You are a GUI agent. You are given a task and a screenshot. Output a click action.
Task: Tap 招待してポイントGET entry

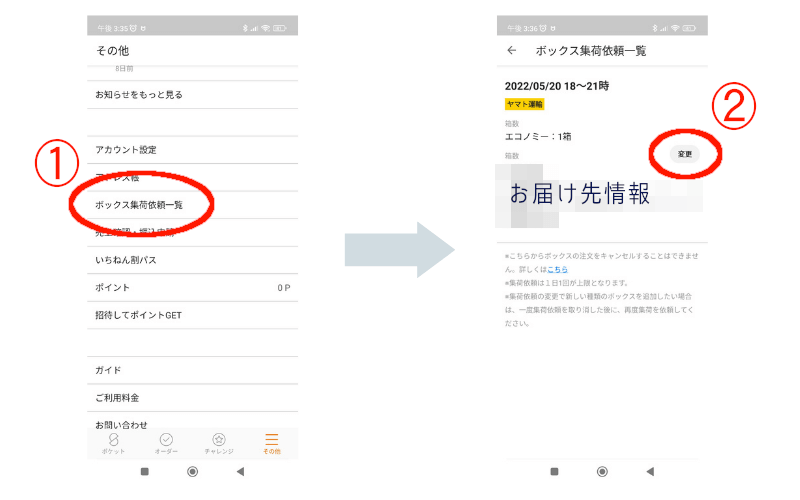pos(138,315)
